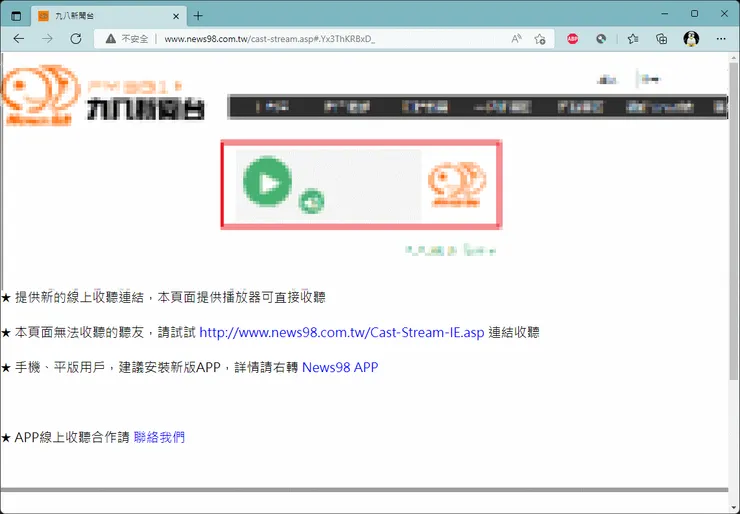Open Edge Settings and more menu
740x514 pixels.
[x=721, y=39]
